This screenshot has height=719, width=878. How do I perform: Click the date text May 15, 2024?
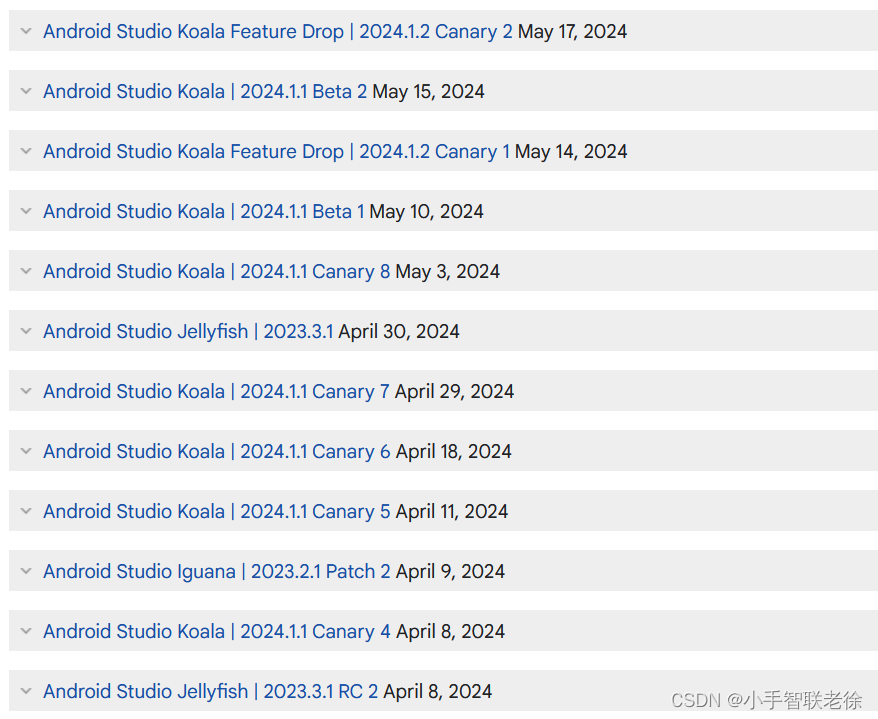click(428, 91)
